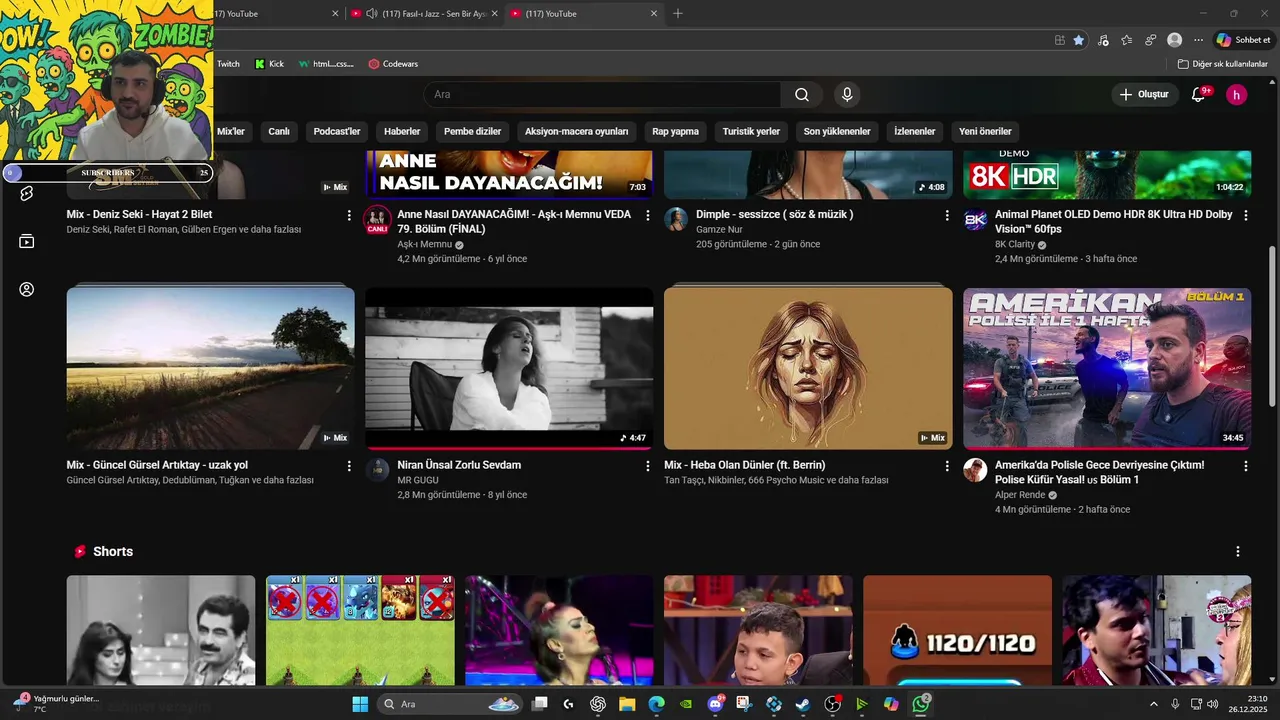Open options menu for Animal Planet OLED Demo
The width and height of the screenshot is (1280, 720).
pos(1246,215)
